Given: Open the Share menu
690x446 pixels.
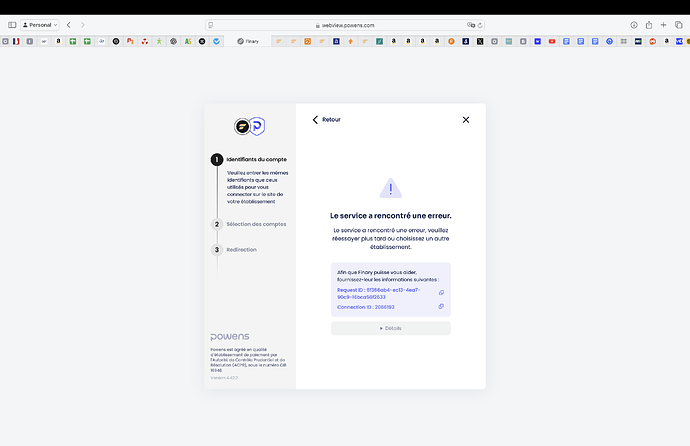Looking at the screenshot, I should tap(649, 25).
